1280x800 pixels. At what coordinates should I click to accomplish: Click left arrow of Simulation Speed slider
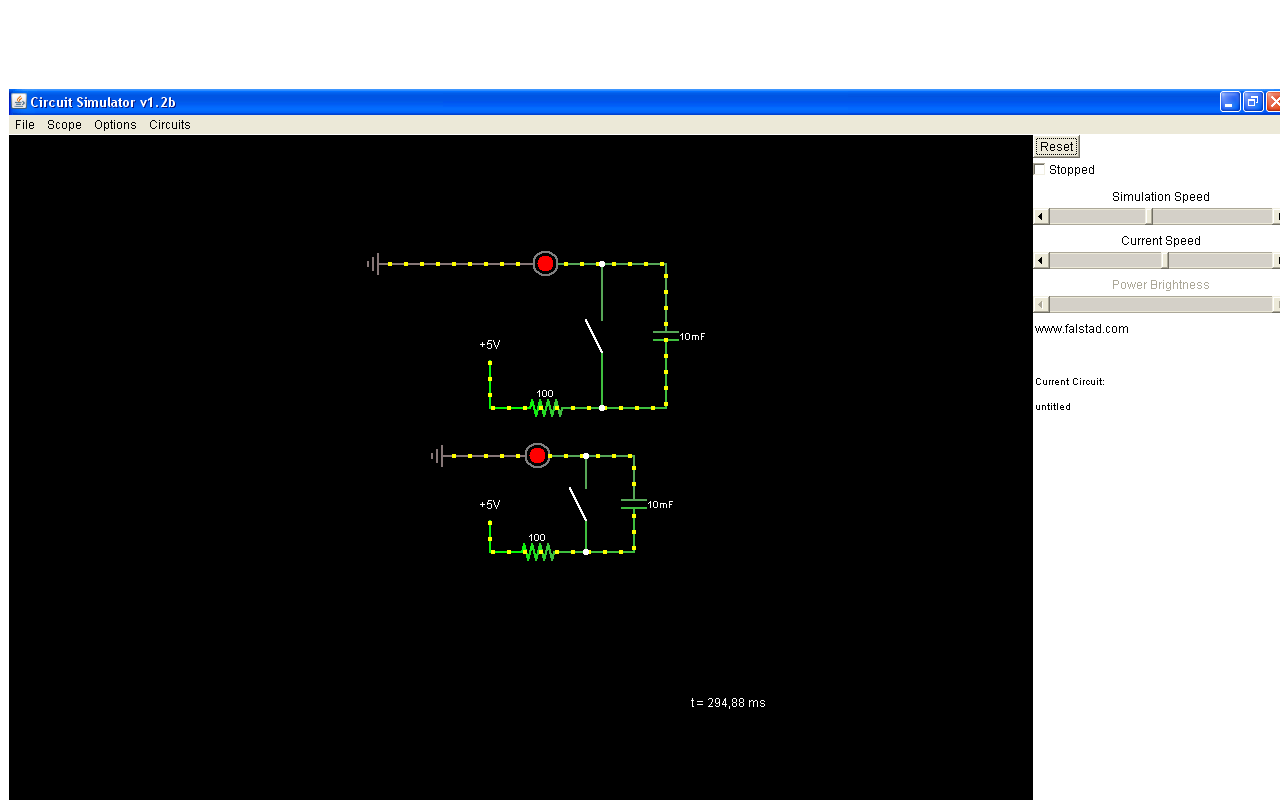(1040, 217)
